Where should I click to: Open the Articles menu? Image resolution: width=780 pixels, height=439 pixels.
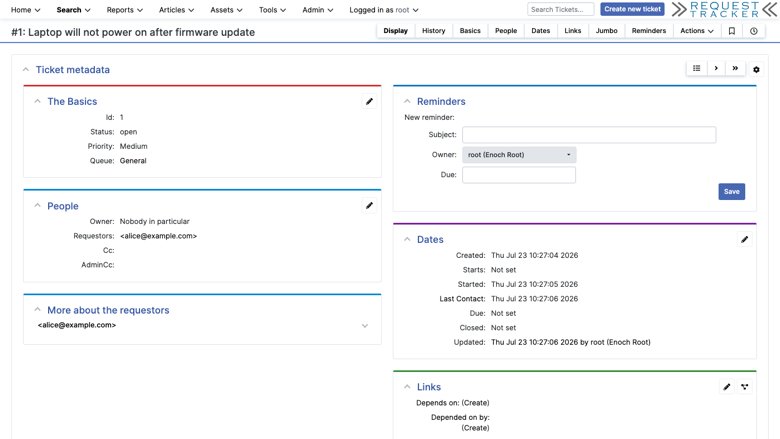(176, 10)
